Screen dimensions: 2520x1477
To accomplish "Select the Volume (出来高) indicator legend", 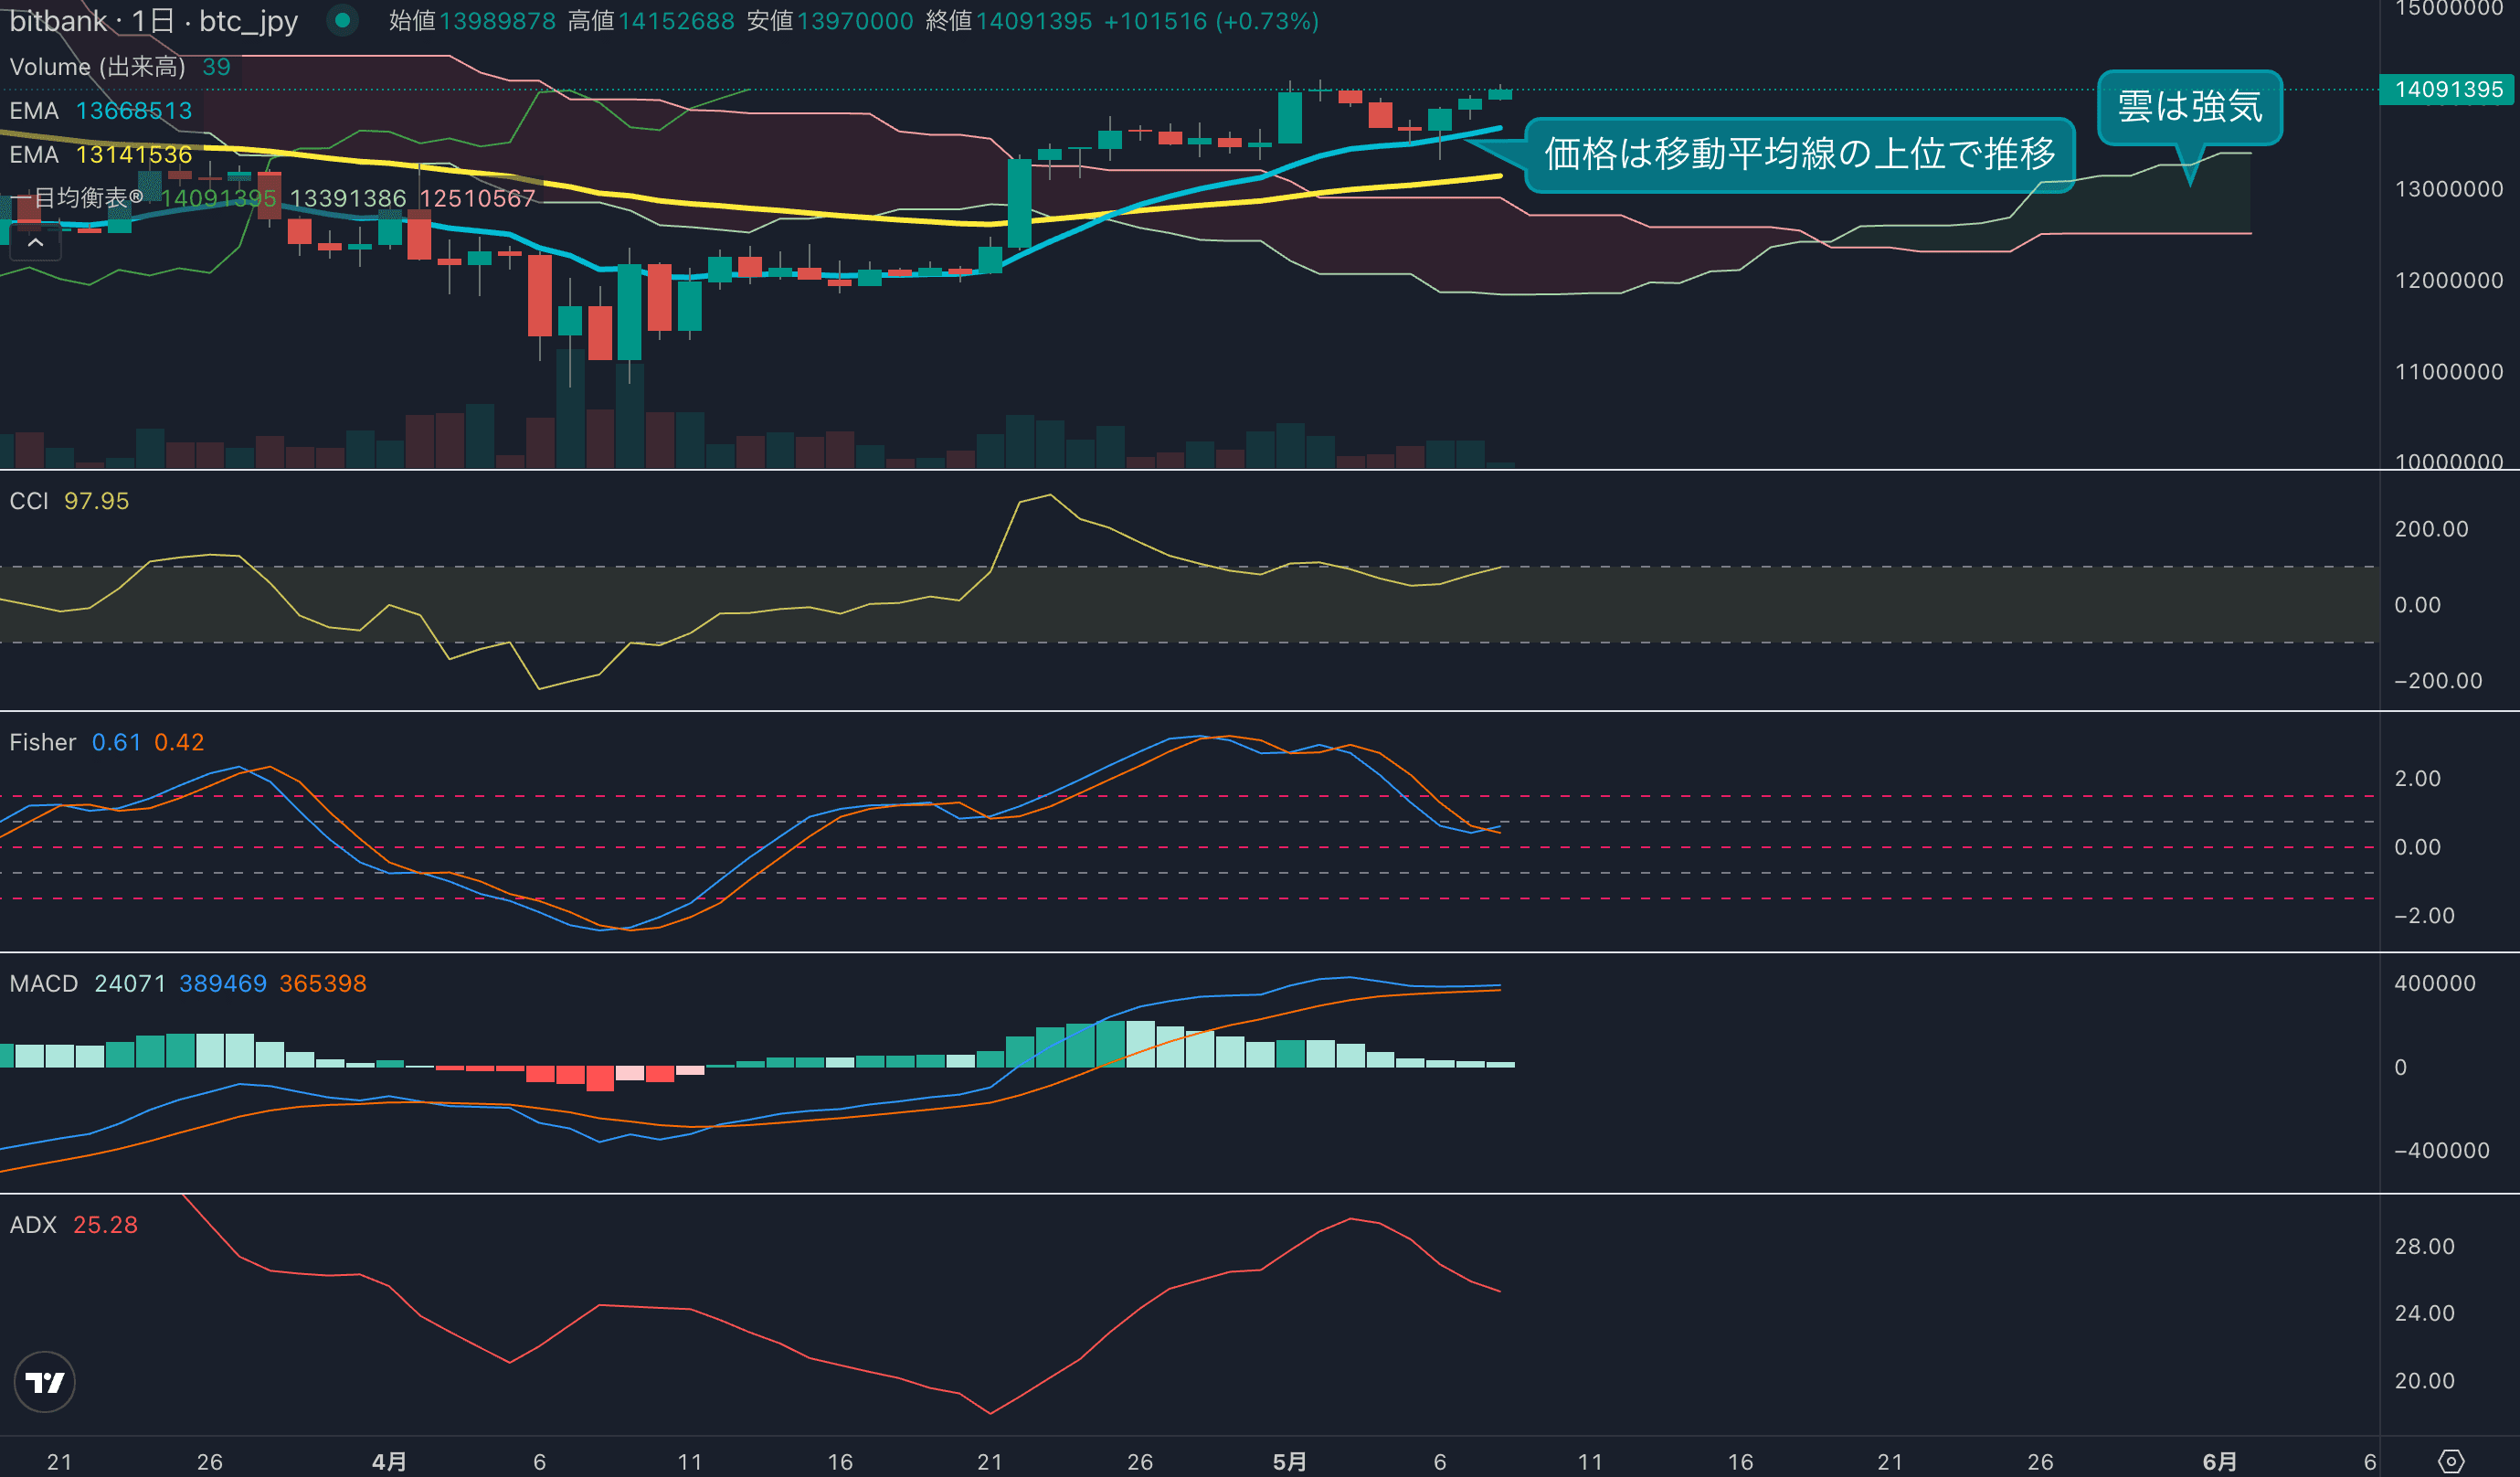I will coord(97,67).
